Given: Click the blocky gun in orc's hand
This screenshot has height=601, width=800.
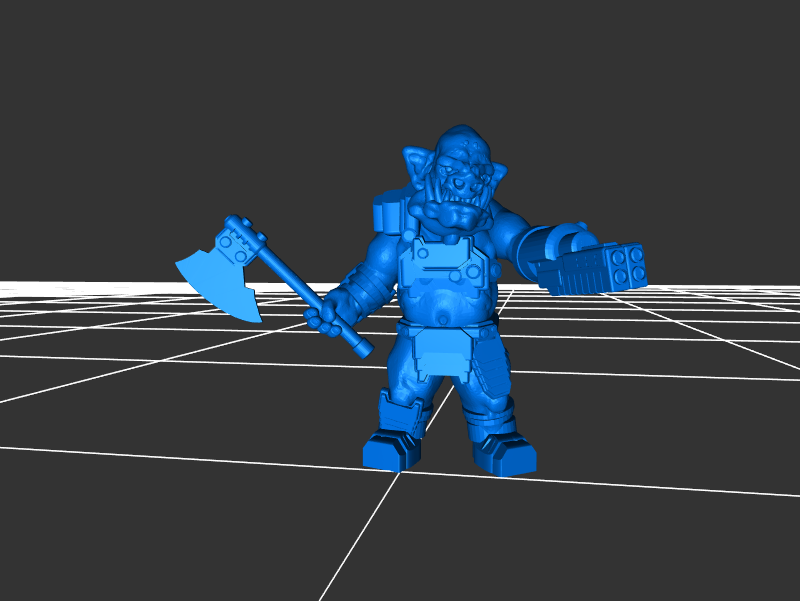Looking at the screenshot, I should tap(592, 269).
